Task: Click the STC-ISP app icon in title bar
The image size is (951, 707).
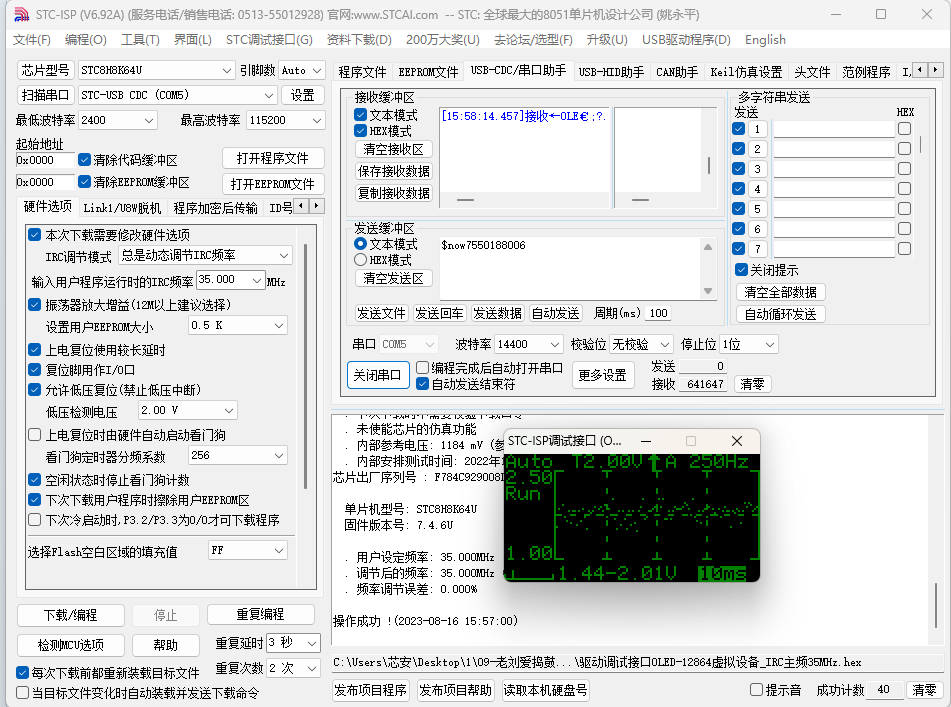Action: (x=21, y=14)
